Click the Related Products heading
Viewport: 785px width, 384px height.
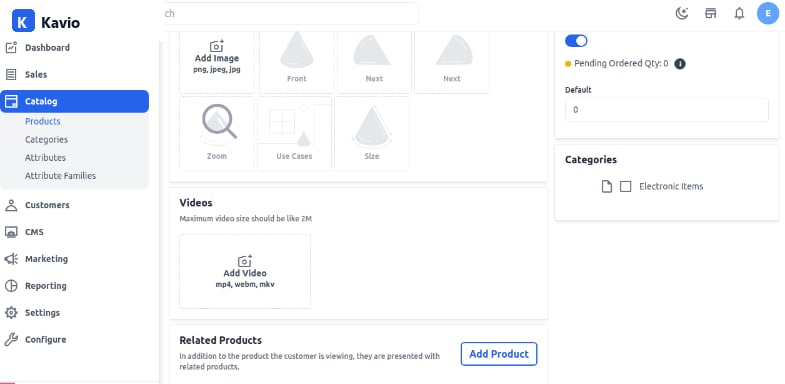click(220, 340)
